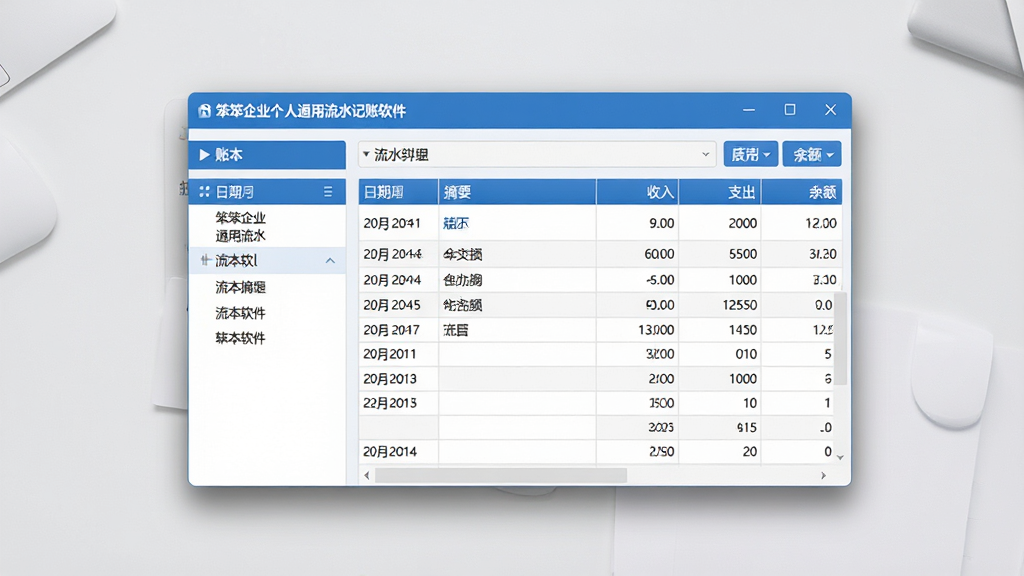The height and width of the screenshot is (576, 1024).
Task: Open the 流水 combo box dropdown arrow
Action: coord(705,155)
